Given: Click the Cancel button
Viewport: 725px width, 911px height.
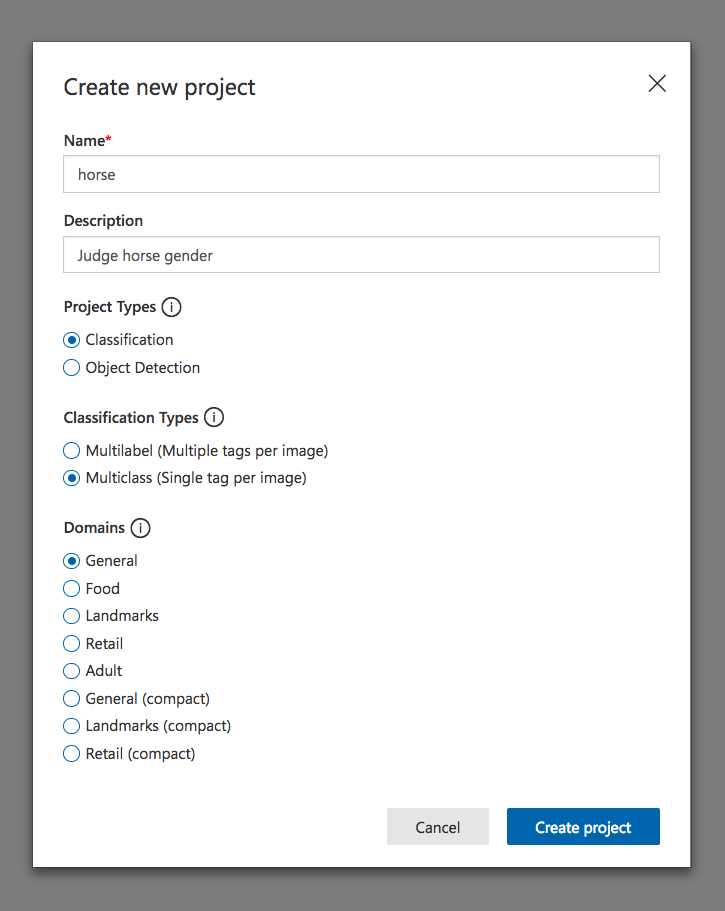Looking at the screenshot, I should tap(437, 826).
